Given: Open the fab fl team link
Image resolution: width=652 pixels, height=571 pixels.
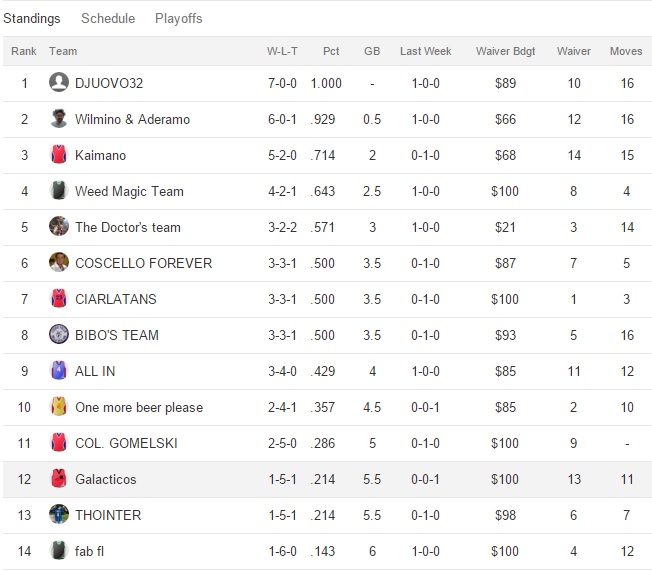Looking at the screenshot, I should click(92, 551).
